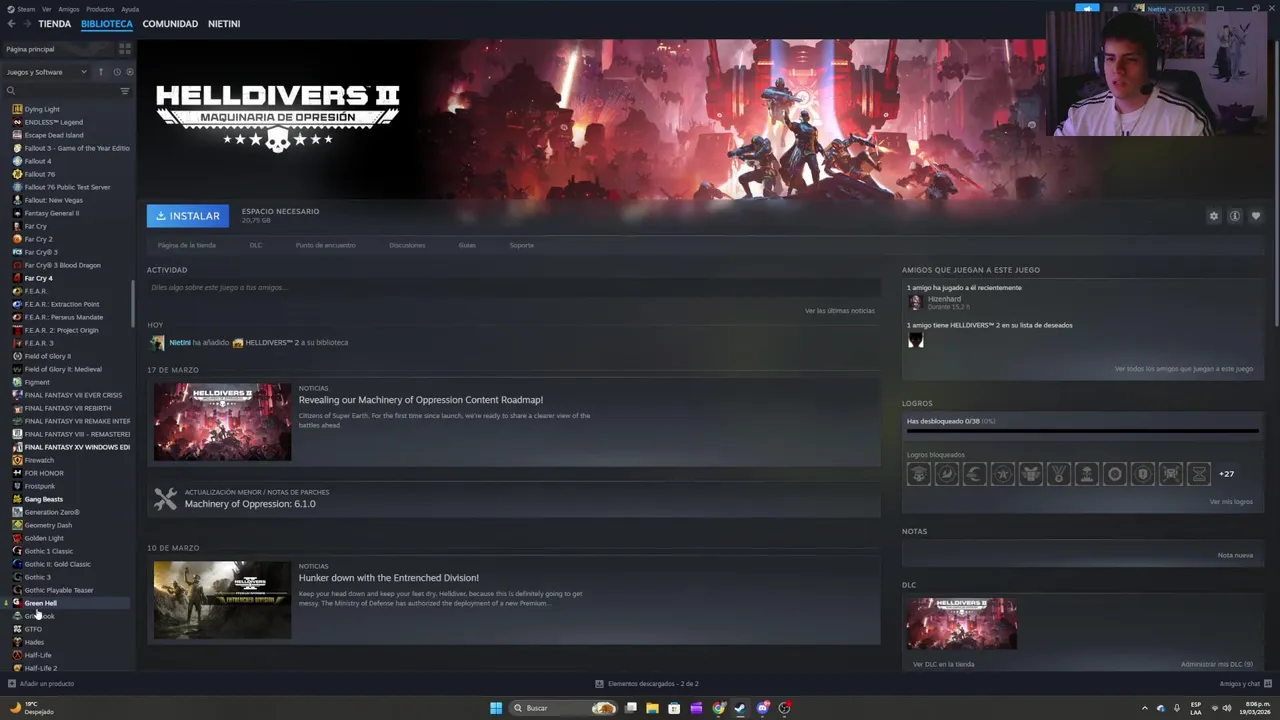1280x720 pixels.
Task: Open the NIETINI profile tab
Action: [x=224, y=23]
